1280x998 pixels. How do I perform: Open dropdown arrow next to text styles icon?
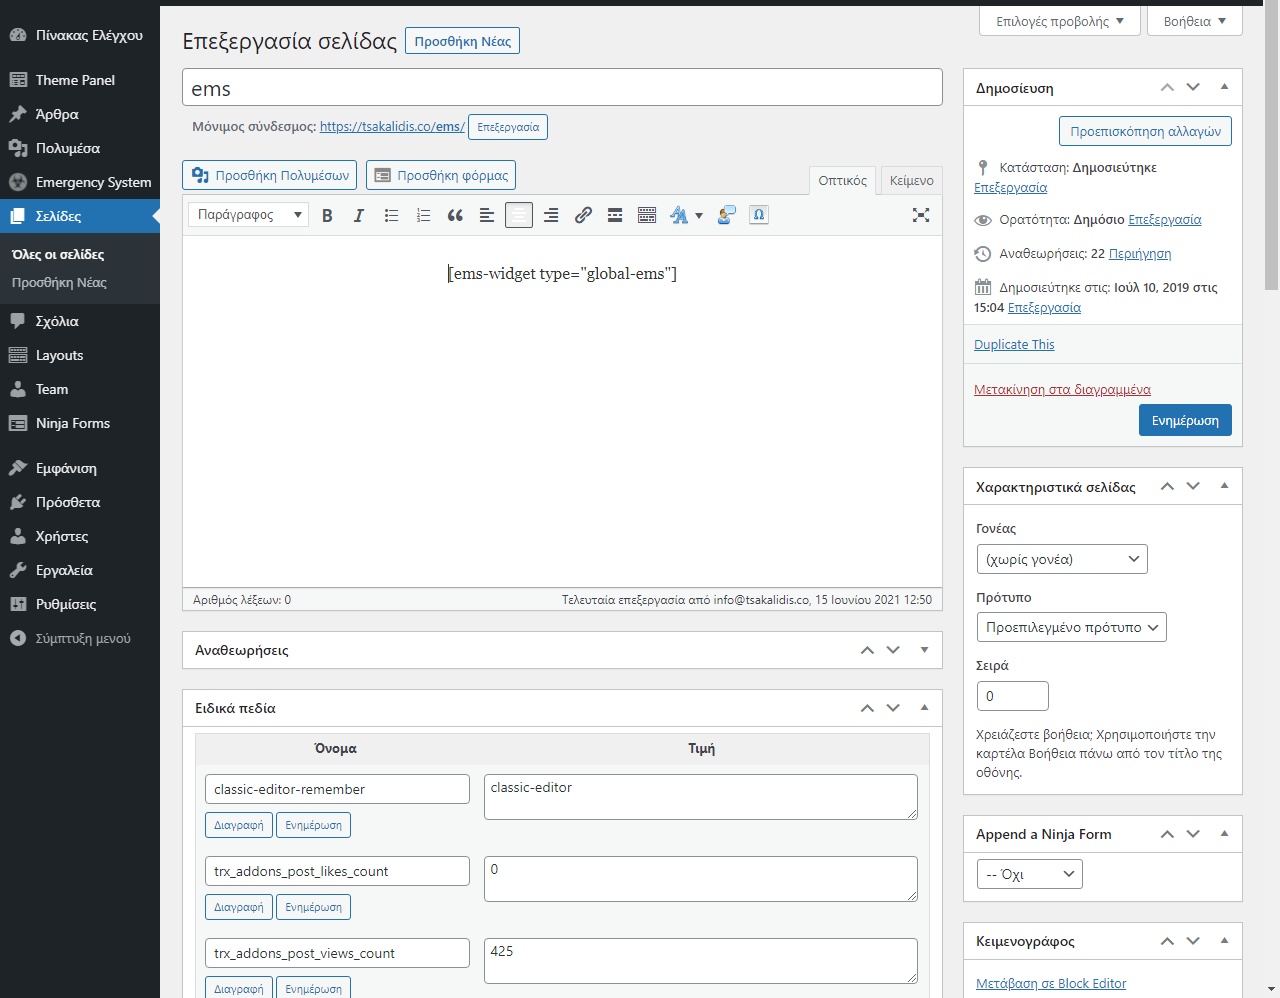pos(699,215)
